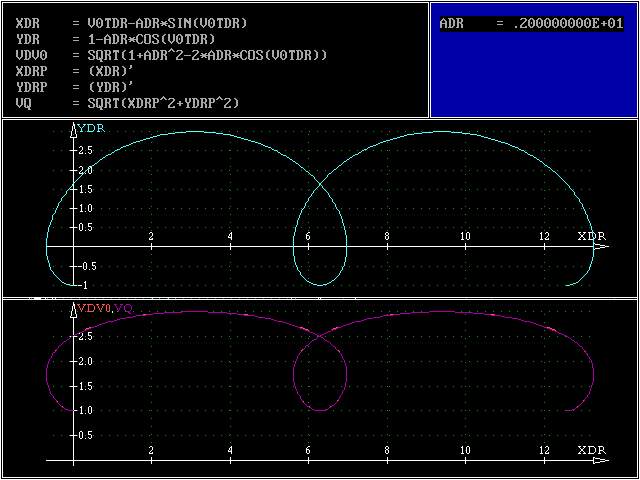This screenshot has height=480, width=640.
Task: Click the upper plot's Y-axis arrowhead
Action: pyautogui.click(x=74, y=129)
